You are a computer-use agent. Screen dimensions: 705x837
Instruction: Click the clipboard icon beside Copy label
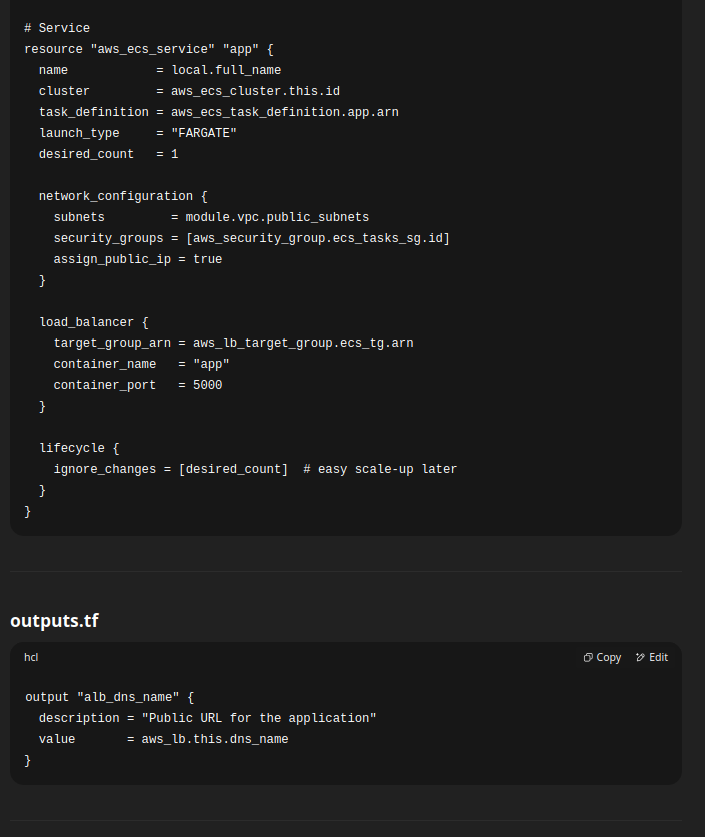coord(587,657)
